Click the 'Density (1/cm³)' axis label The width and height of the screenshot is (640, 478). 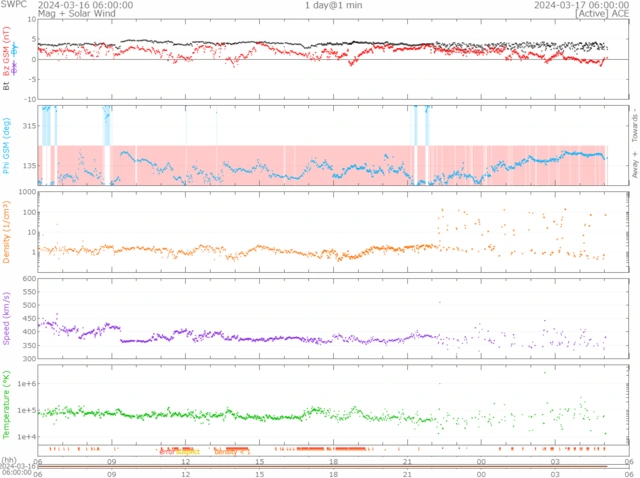click(x=6, y=231)
